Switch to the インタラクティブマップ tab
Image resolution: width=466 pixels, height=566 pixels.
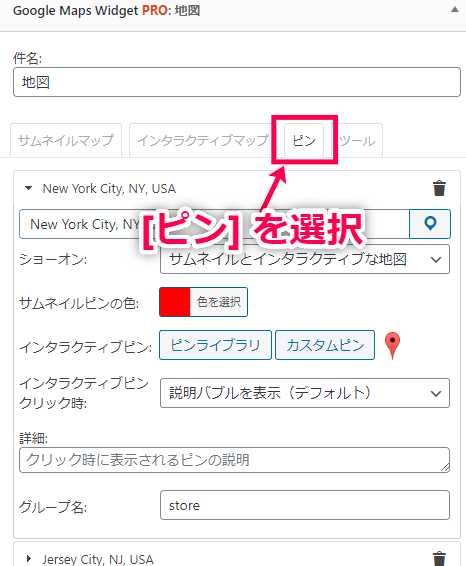[x=203, y=140]
